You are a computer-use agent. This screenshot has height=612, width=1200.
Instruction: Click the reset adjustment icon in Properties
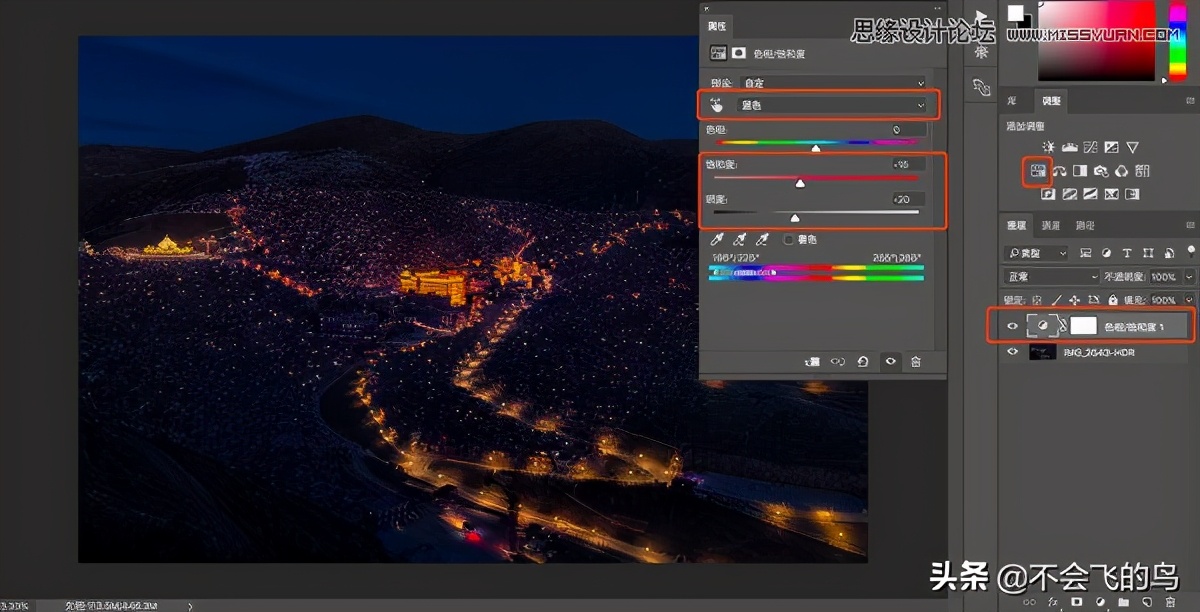(x=863, y=361)
